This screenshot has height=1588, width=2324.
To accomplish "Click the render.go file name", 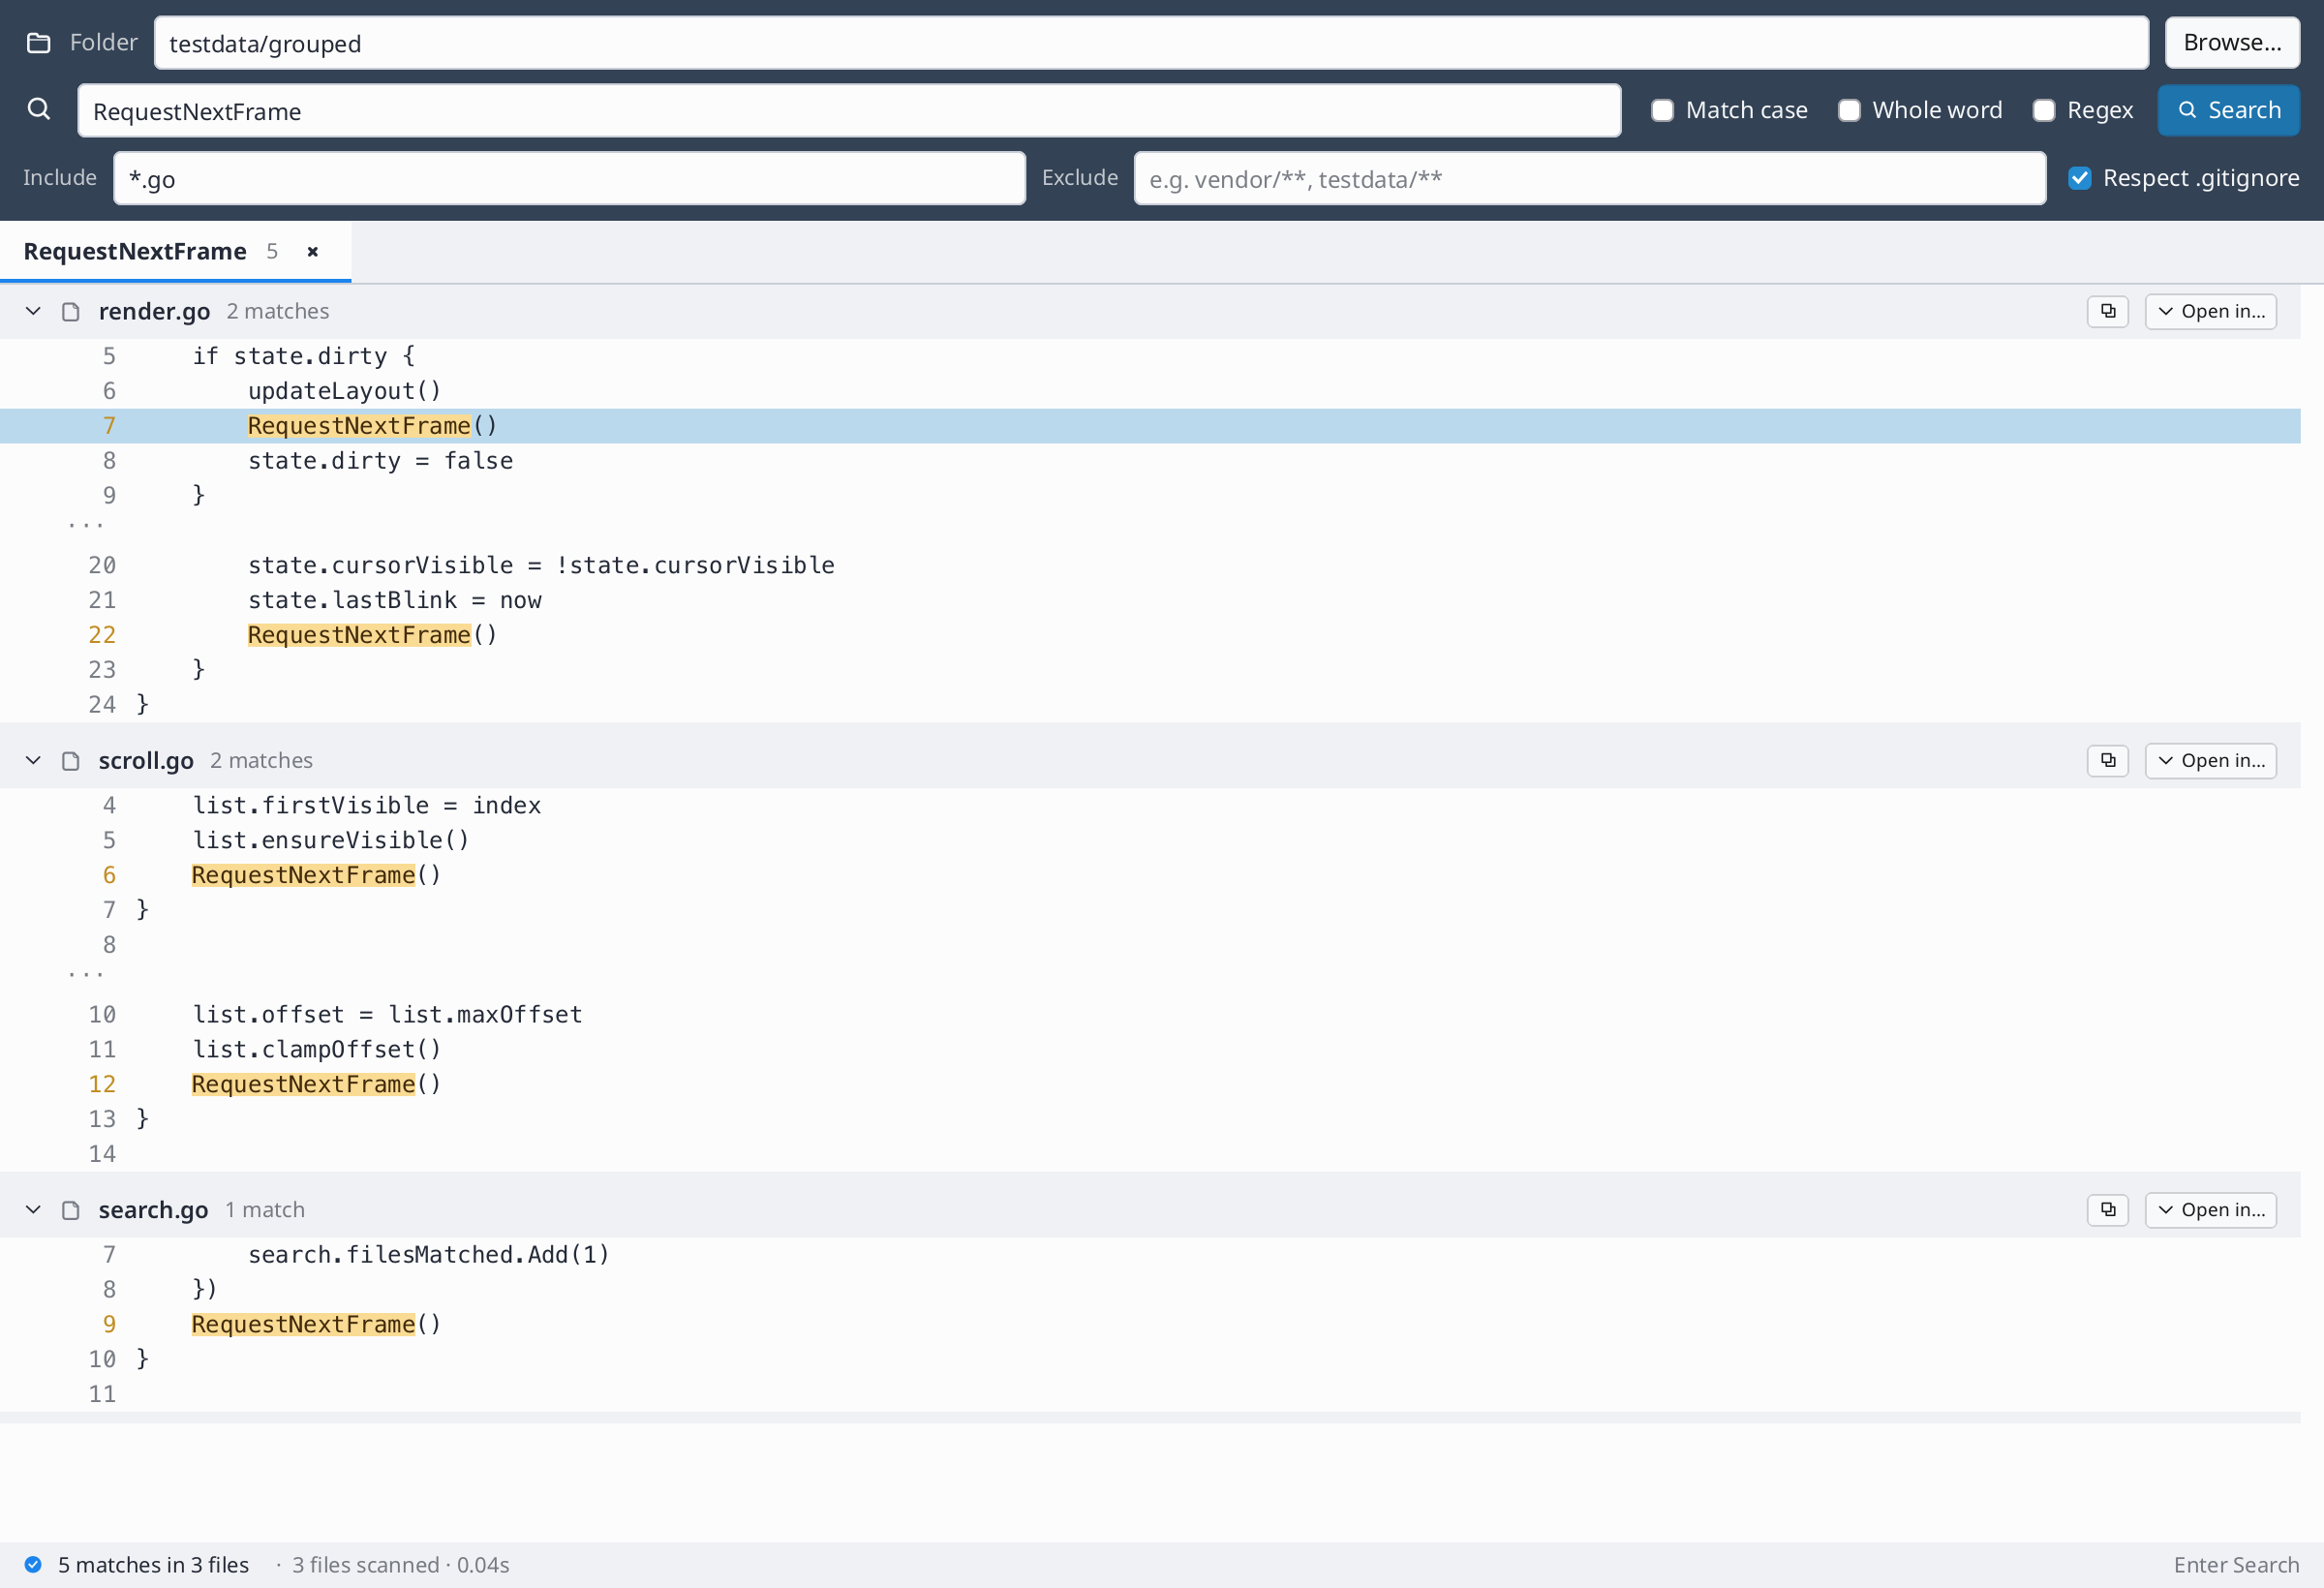I will tap(154, 311).
